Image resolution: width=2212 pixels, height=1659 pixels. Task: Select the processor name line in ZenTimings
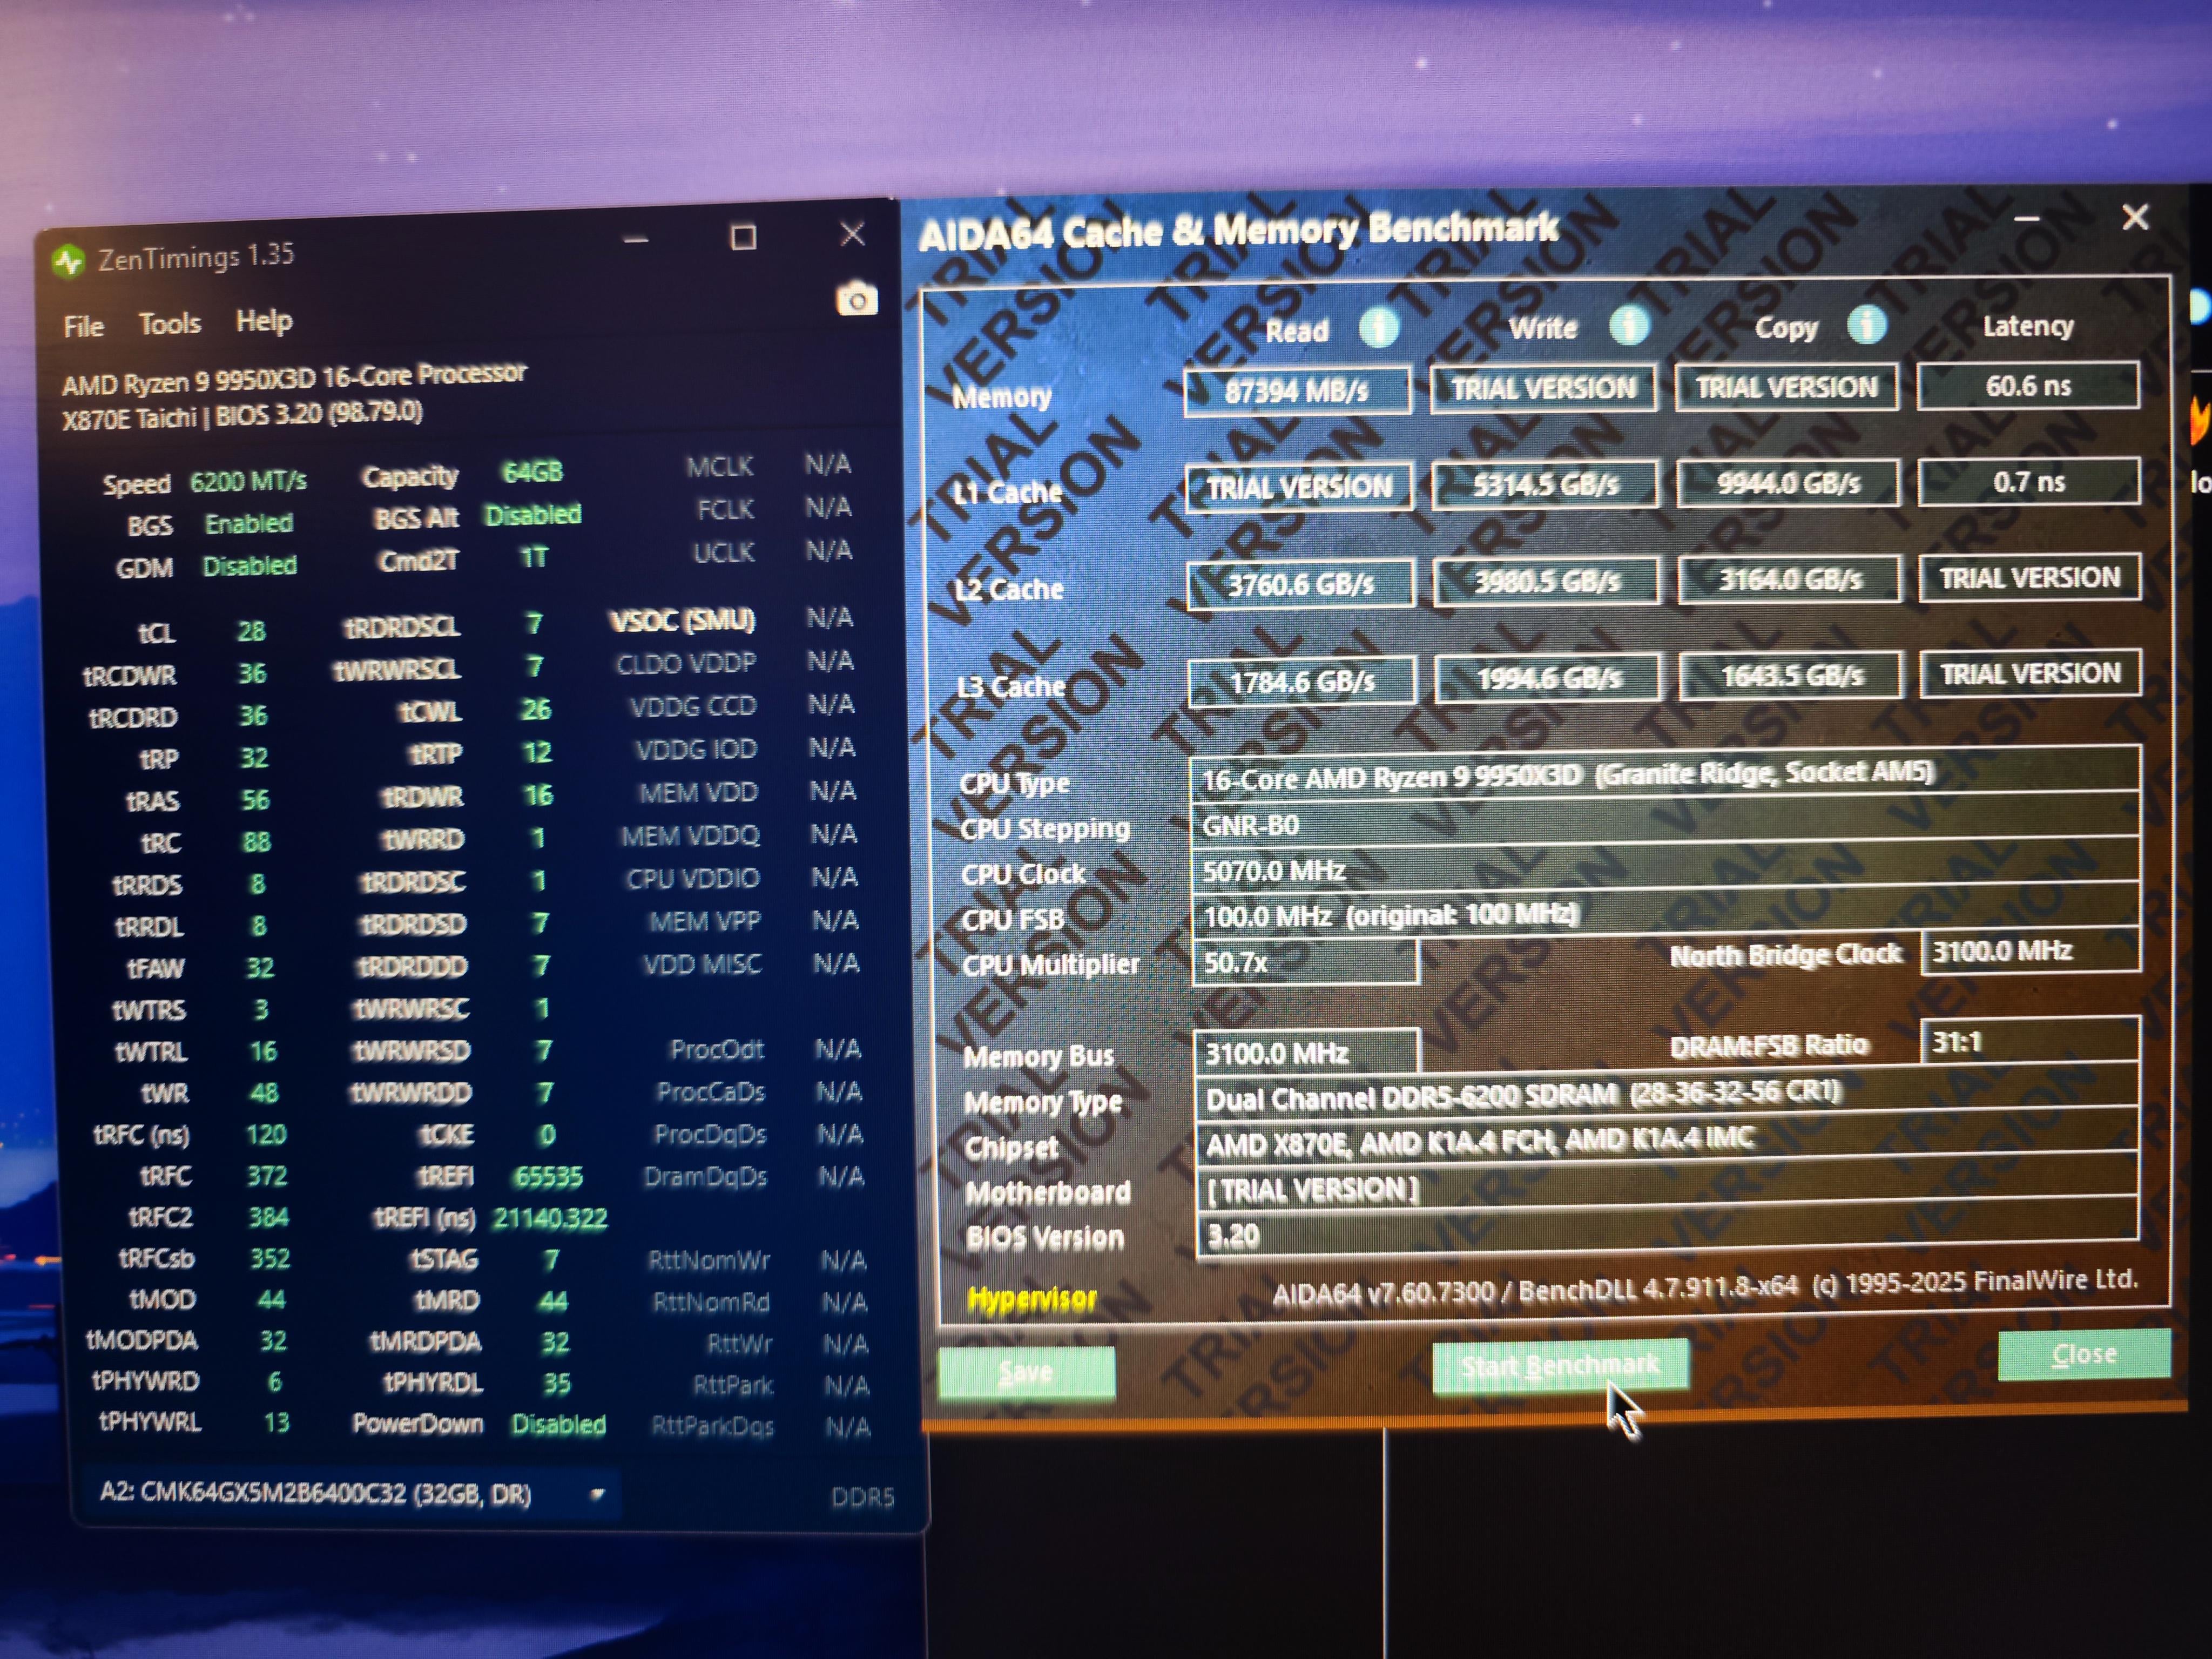(x=294, y=378)
